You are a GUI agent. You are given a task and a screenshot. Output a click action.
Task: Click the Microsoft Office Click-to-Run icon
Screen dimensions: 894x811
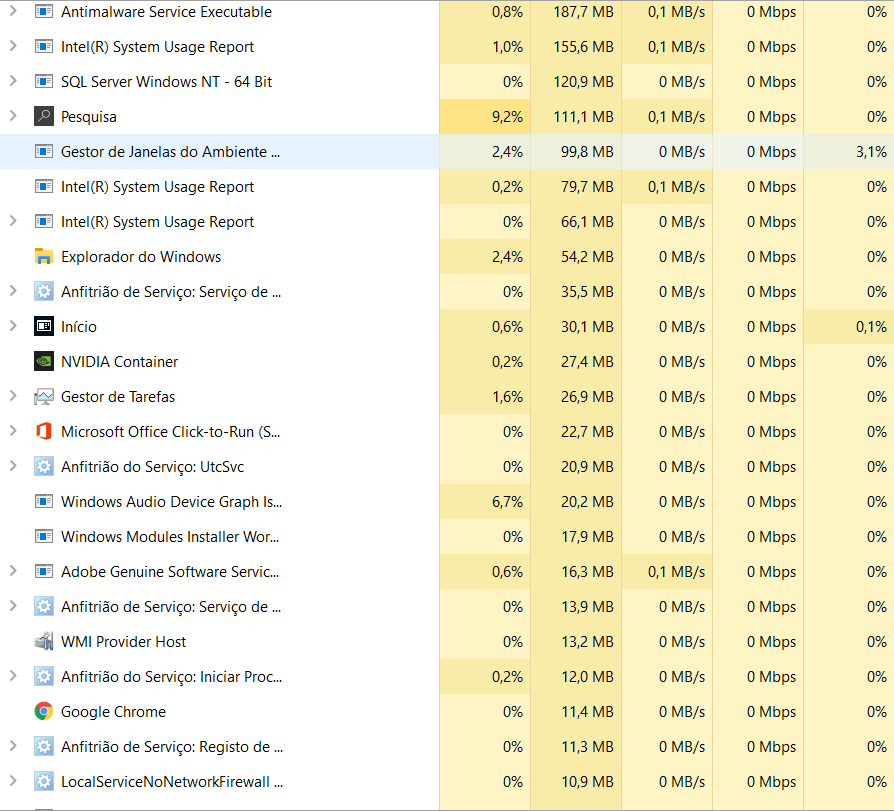click(44, 431)
